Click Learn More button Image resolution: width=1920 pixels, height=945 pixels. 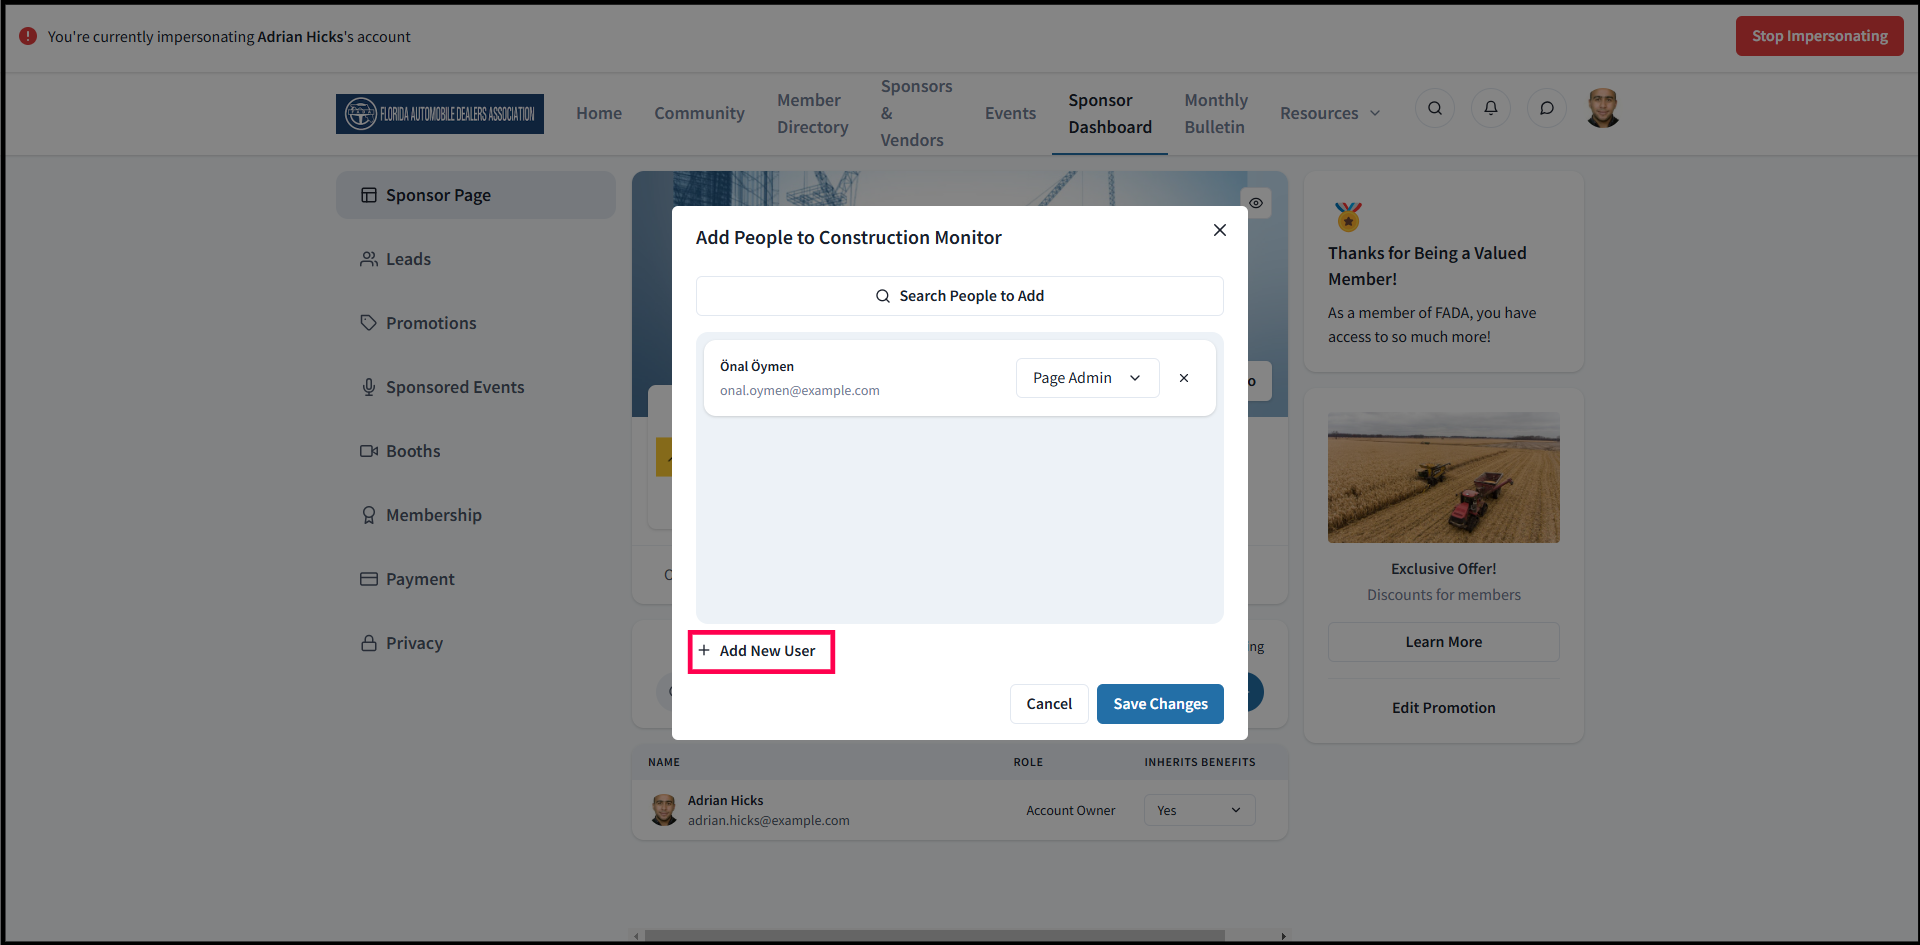pos(1444,642)
